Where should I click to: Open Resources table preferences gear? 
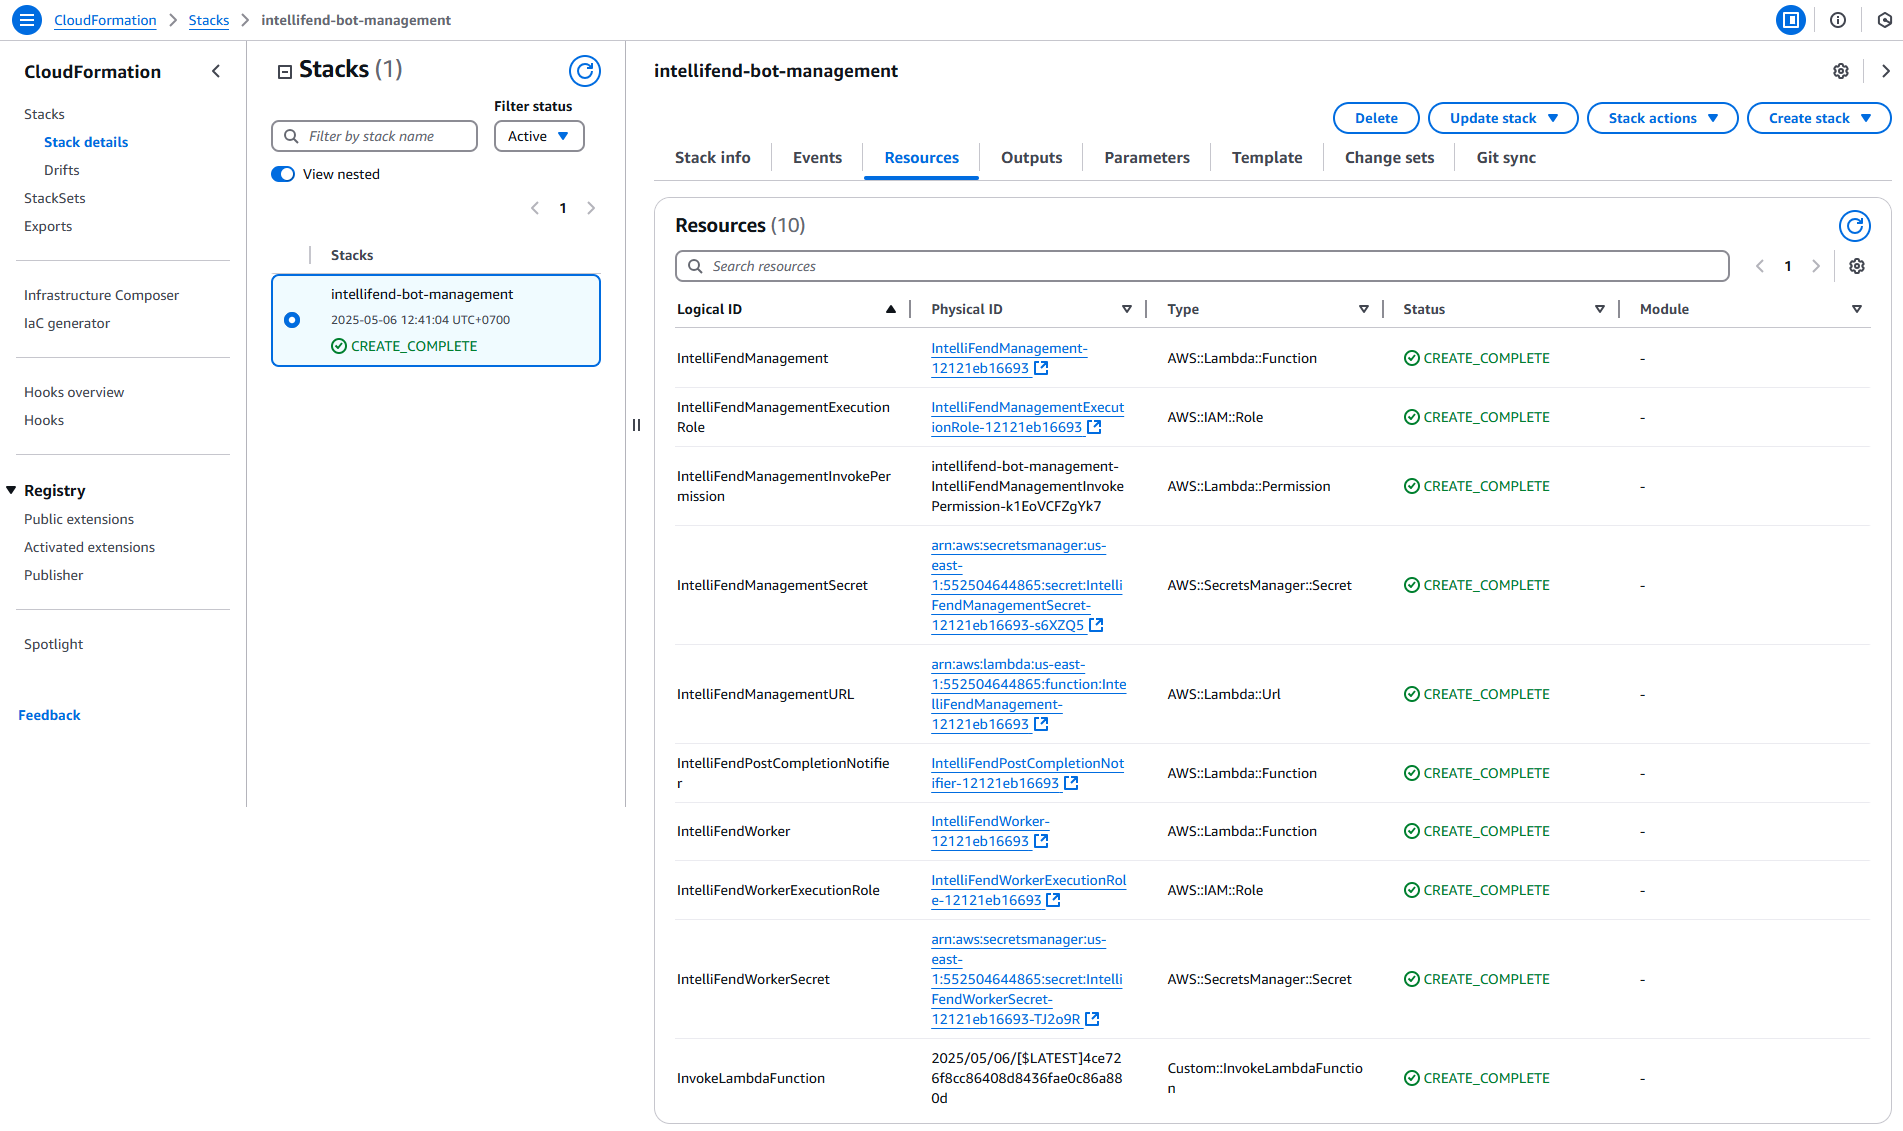click(x=1856, y=267)
